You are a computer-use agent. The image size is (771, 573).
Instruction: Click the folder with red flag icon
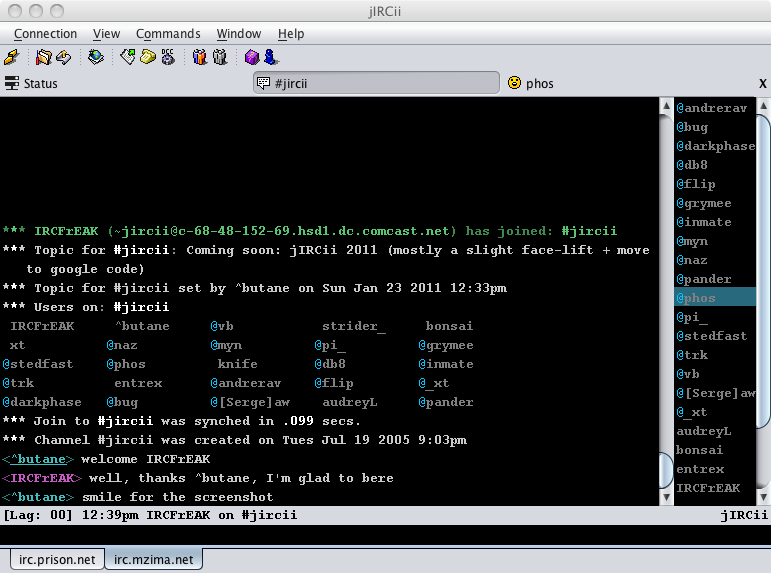click(44, 58)
